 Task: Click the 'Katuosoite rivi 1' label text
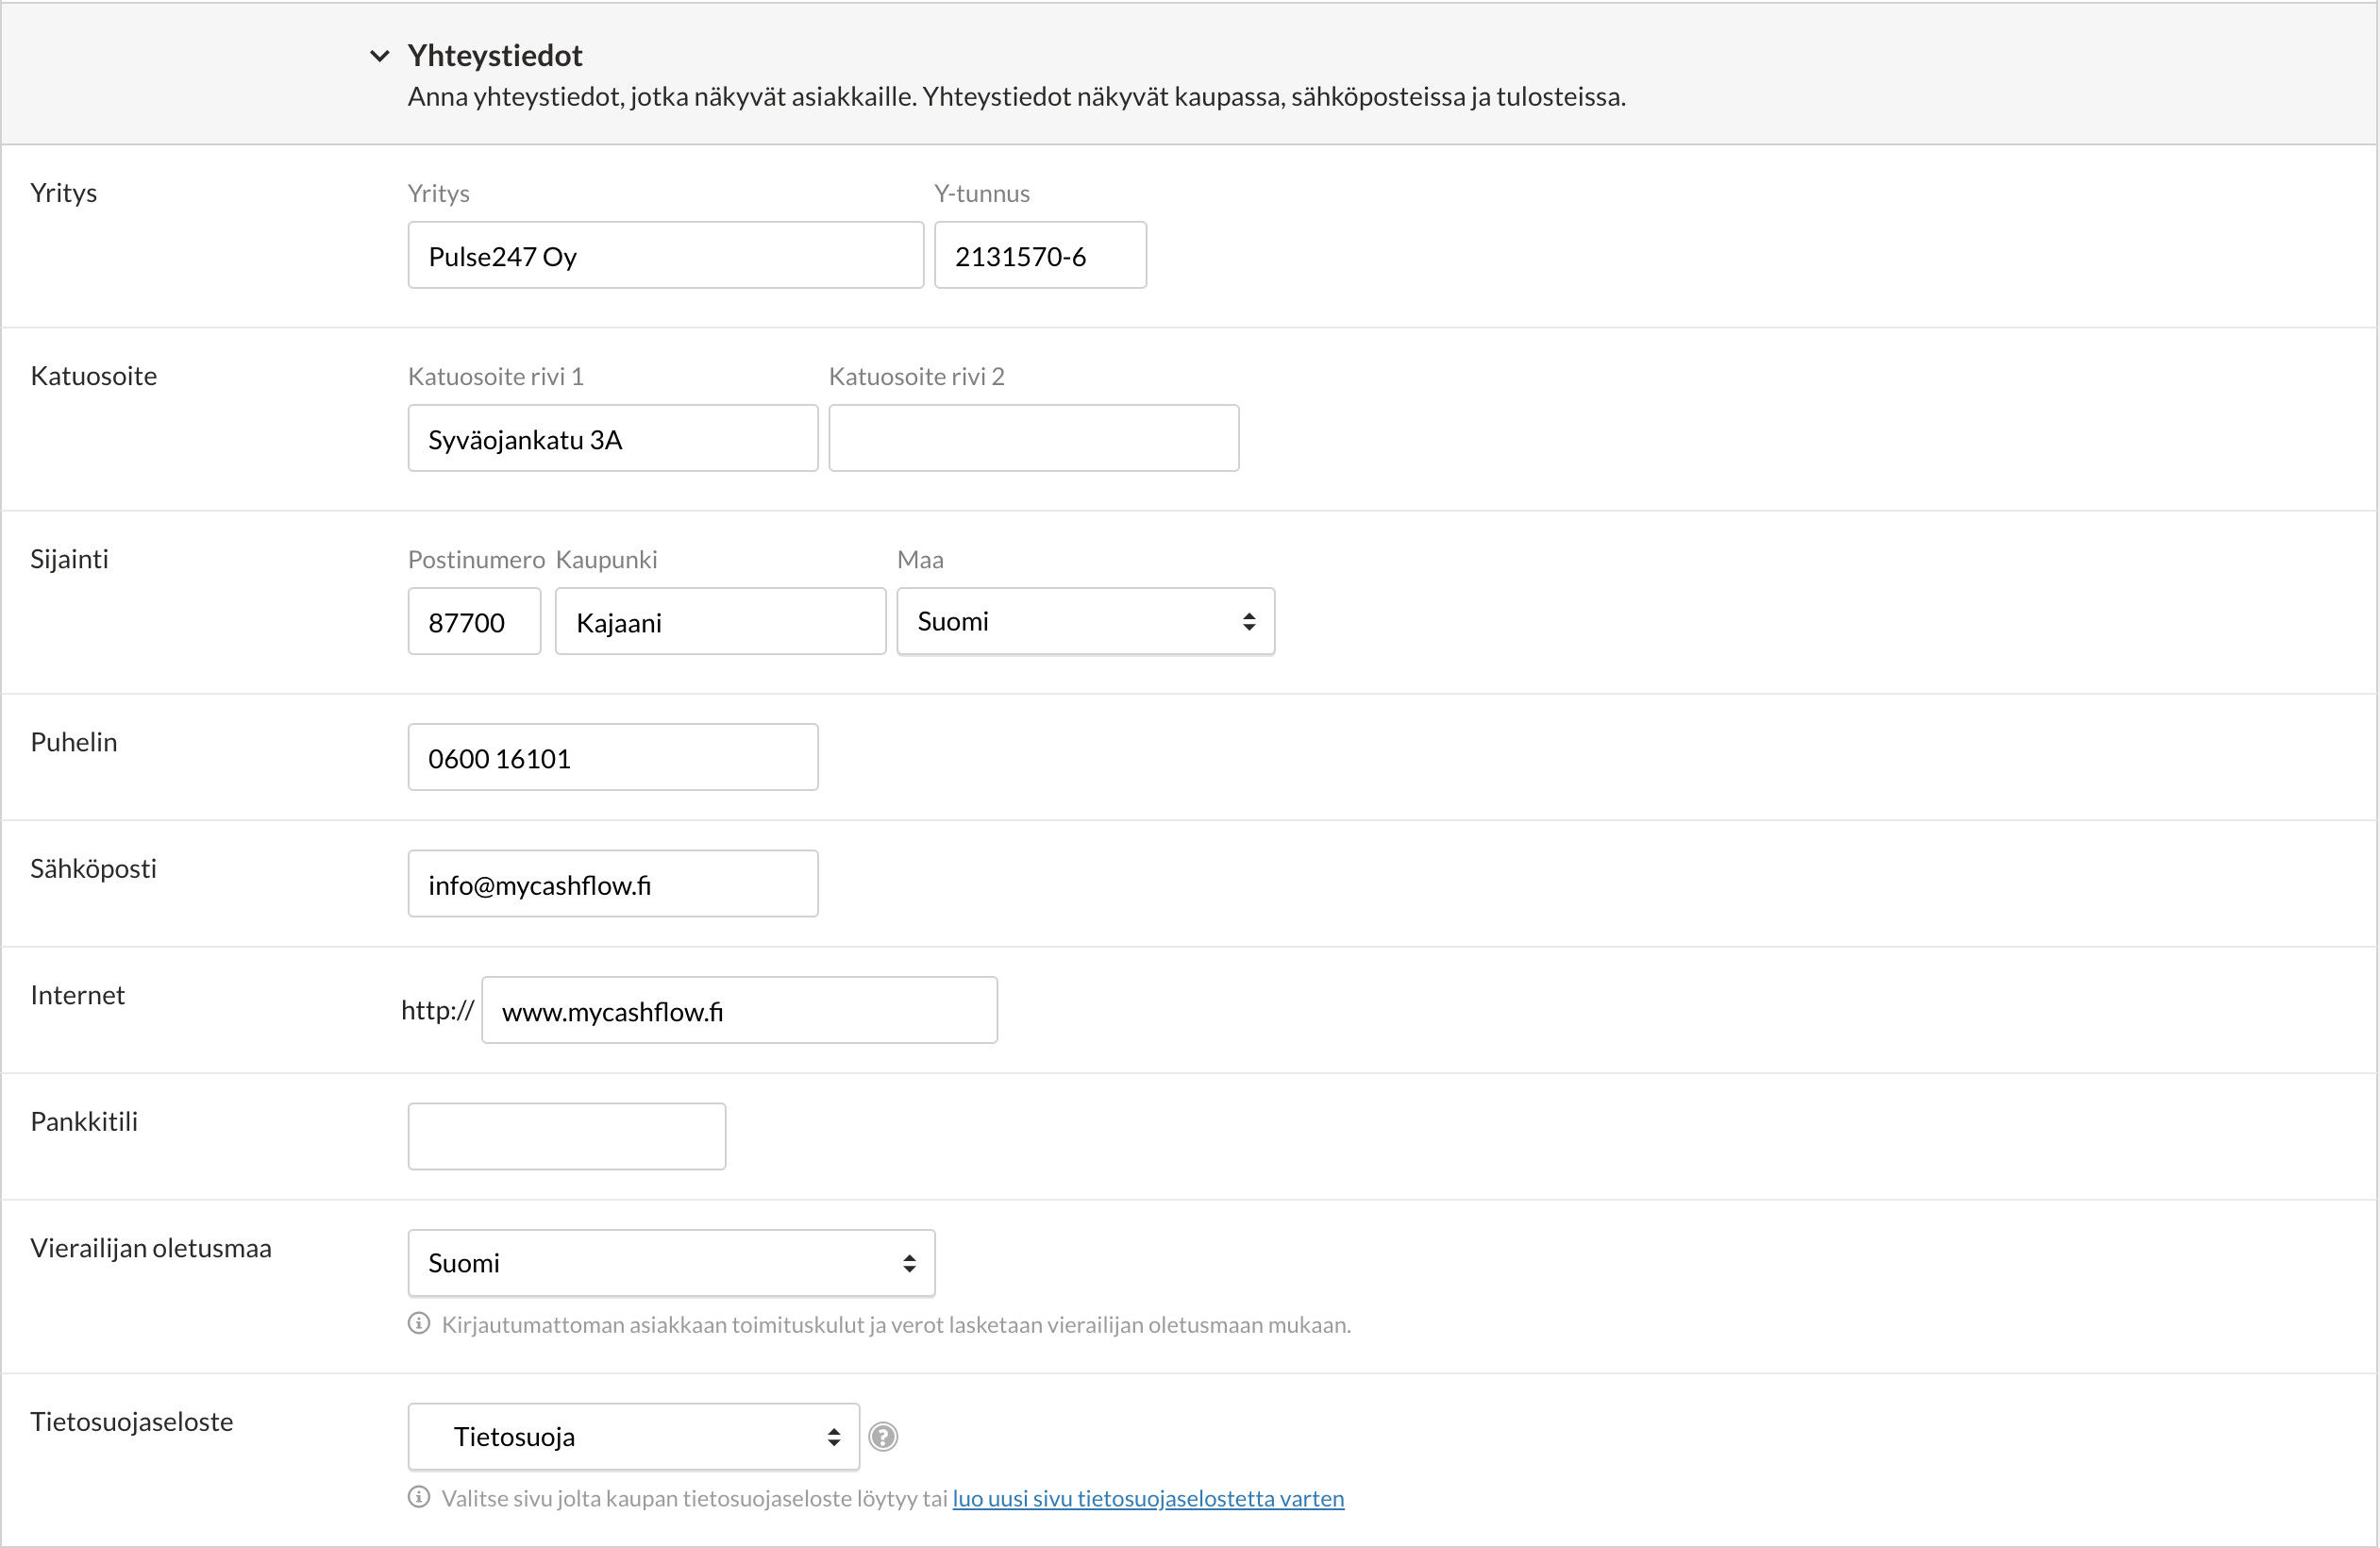(495, 376)
